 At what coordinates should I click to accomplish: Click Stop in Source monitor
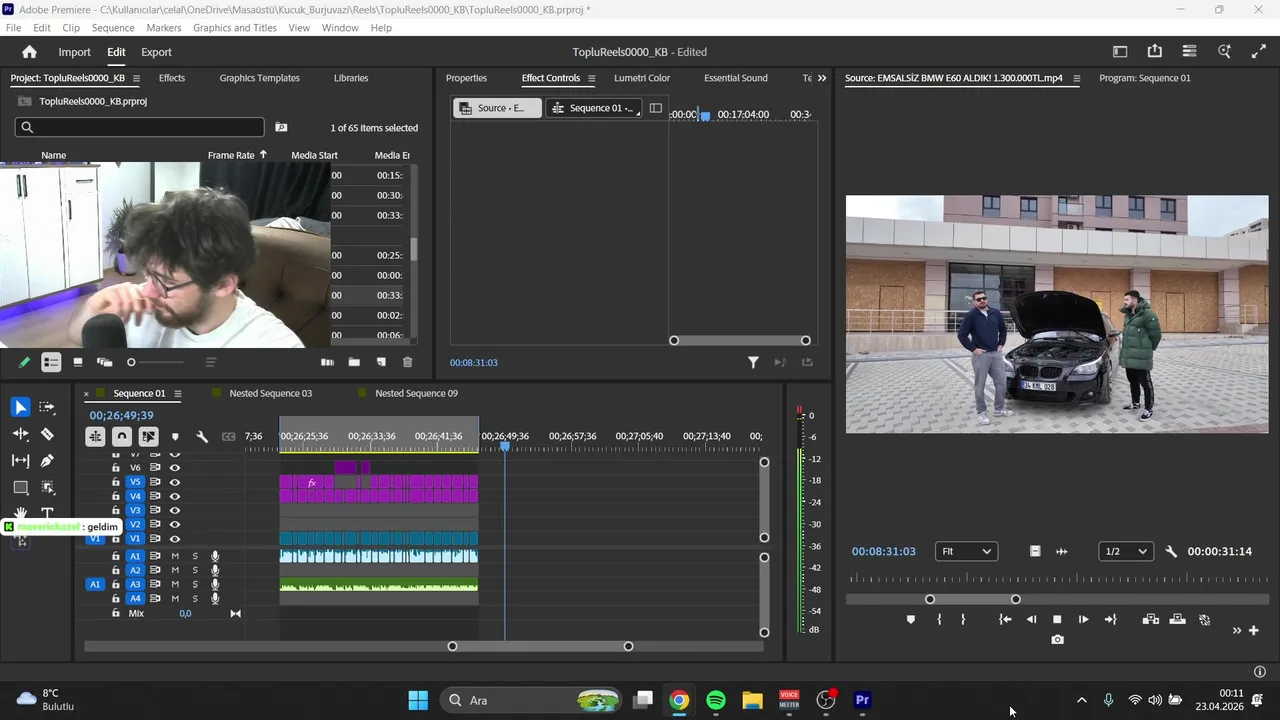tap(1057, 620)
